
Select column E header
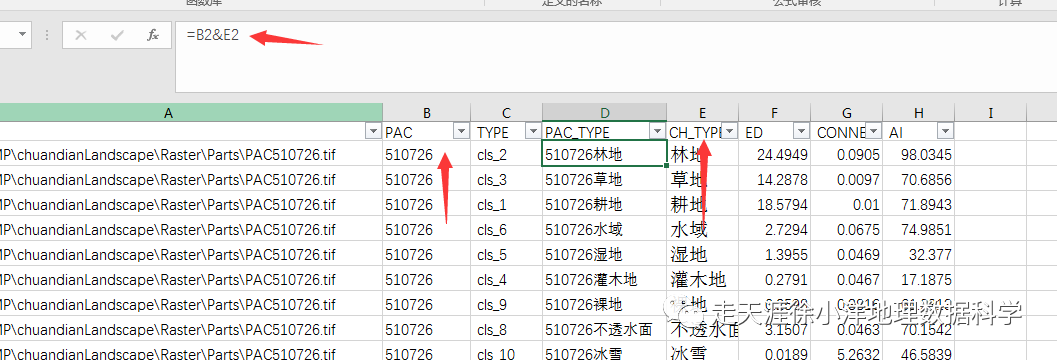point(702,113)
